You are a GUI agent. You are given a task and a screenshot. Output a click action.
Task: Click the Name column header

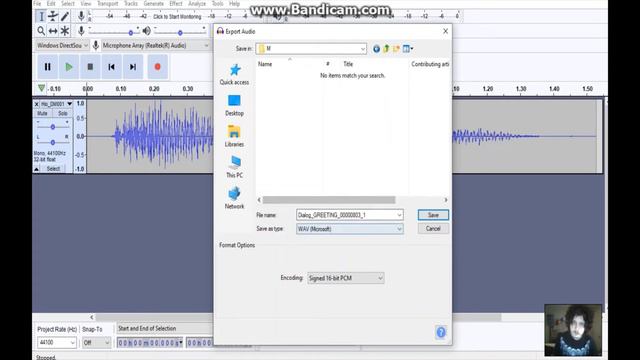coord(265,64)
